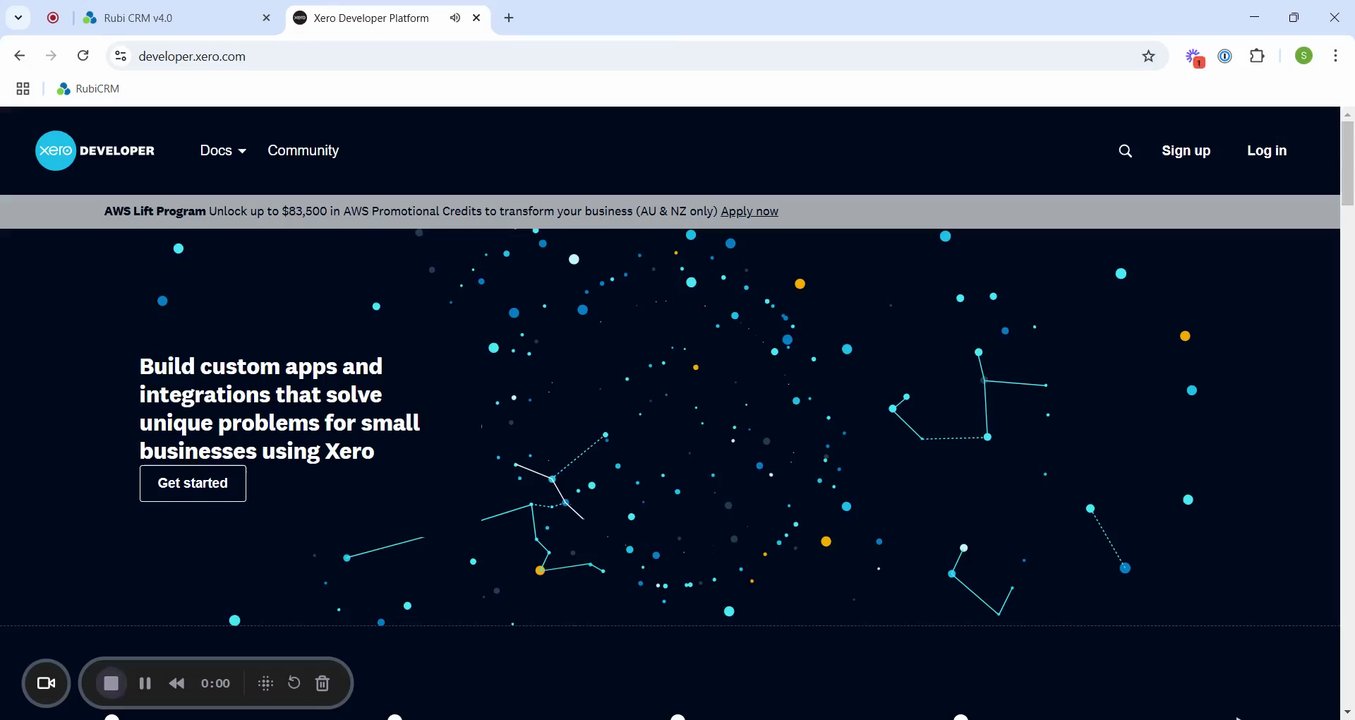The width and height of the screenshot is (1355, 720).
Task: Click the Sign up link
Action: [1186, 151]
